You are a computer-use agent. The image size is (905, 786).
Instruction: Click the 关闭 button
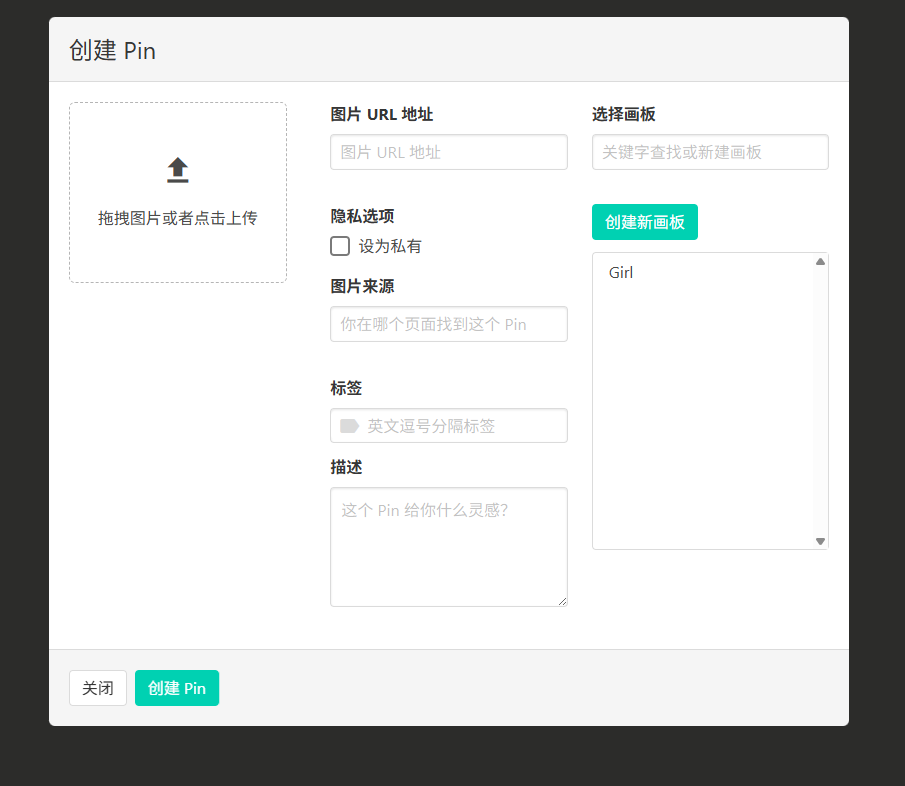(x=98, y=688)
